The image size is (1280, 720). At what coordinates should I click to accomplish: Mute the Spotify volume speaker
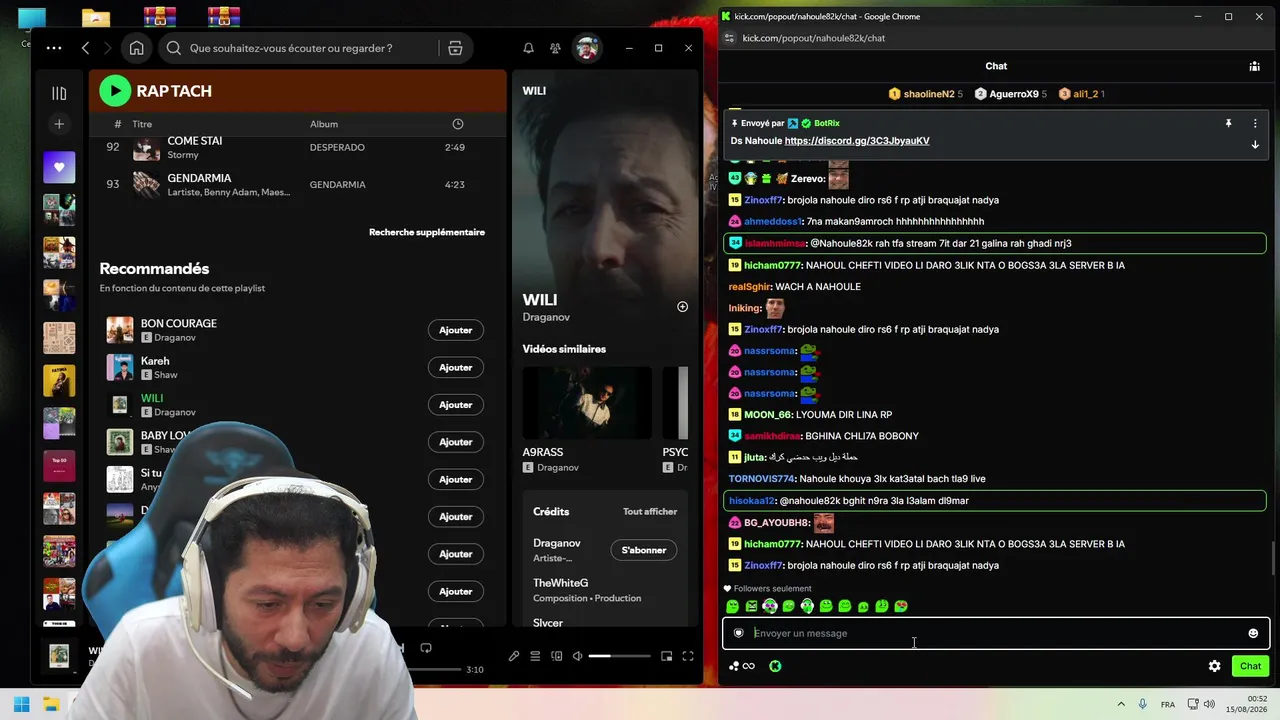click(x=577, y=656)
